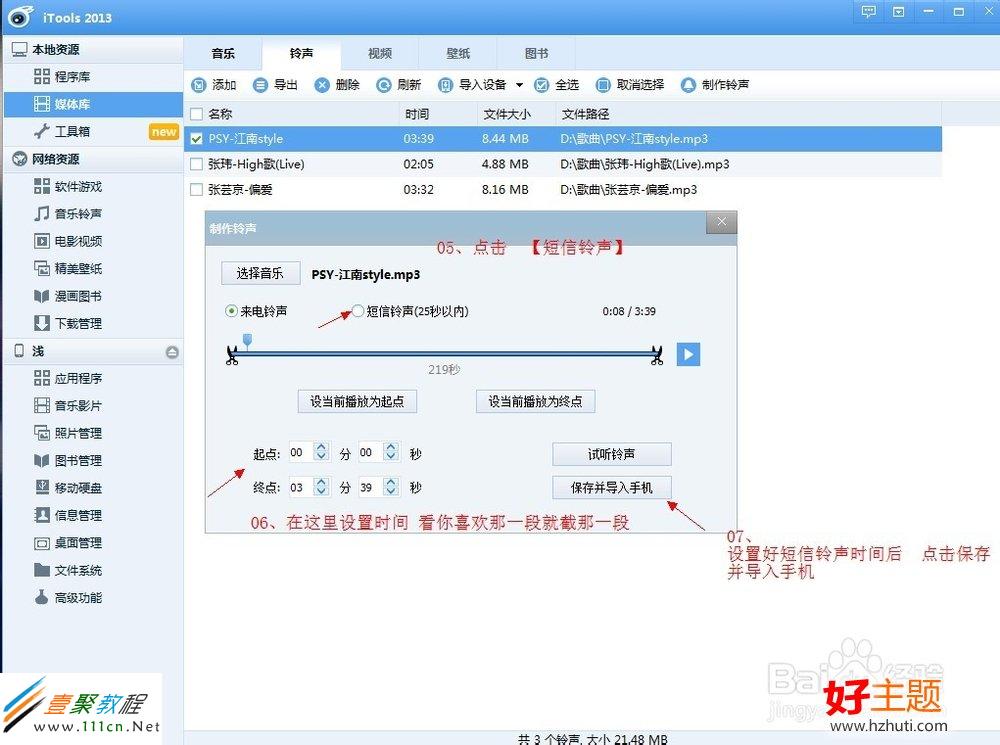The width and height of the screenshot is (1000, 745).
Task: Click the 起点 seconds field
Action: [370, 452]
